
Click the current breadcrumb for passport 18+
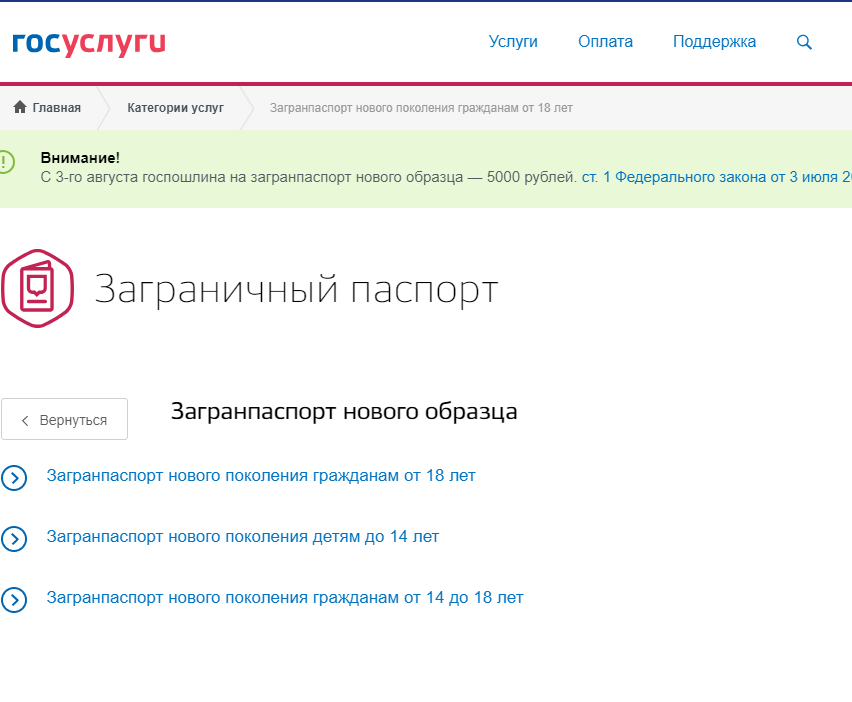coord(421,107)
